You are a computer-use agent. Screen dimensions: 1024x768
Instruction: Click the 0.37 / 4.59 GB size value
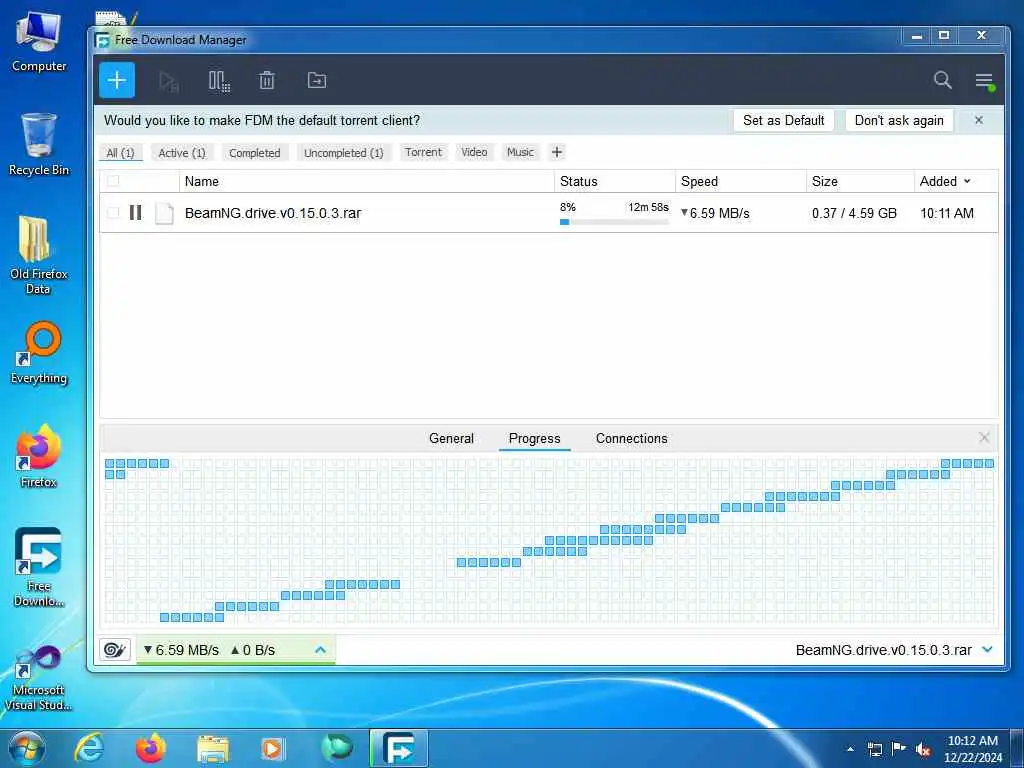854,213
